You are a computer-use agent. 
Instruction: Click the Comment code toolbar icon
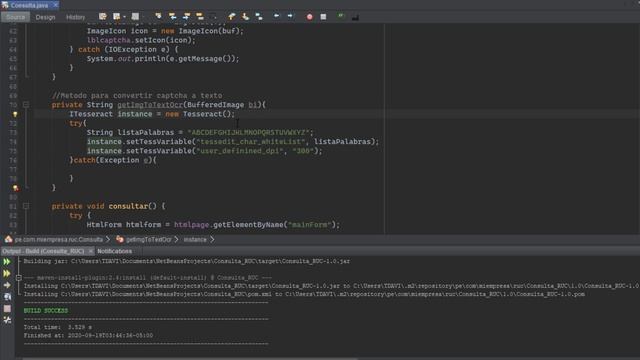click(x=341, y=17)
